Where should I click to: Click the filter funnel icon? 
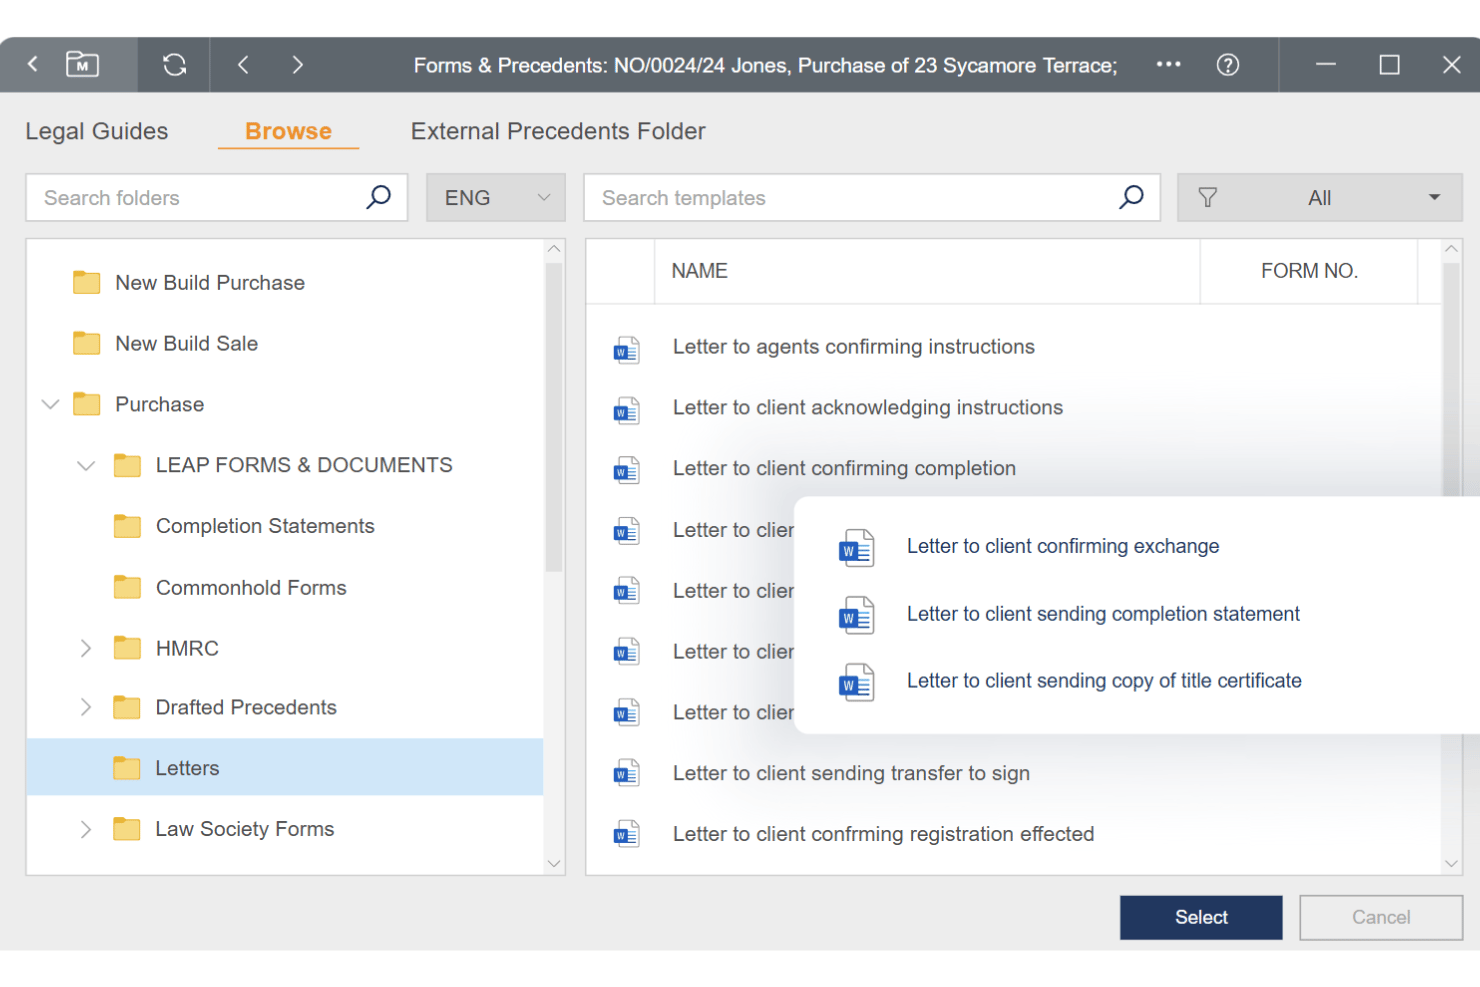(1208, 198)
